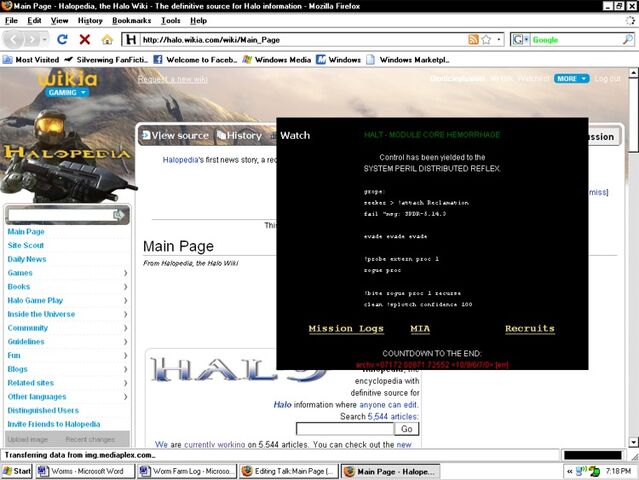Click the Recruits link in overlay

tap(530, 328)
